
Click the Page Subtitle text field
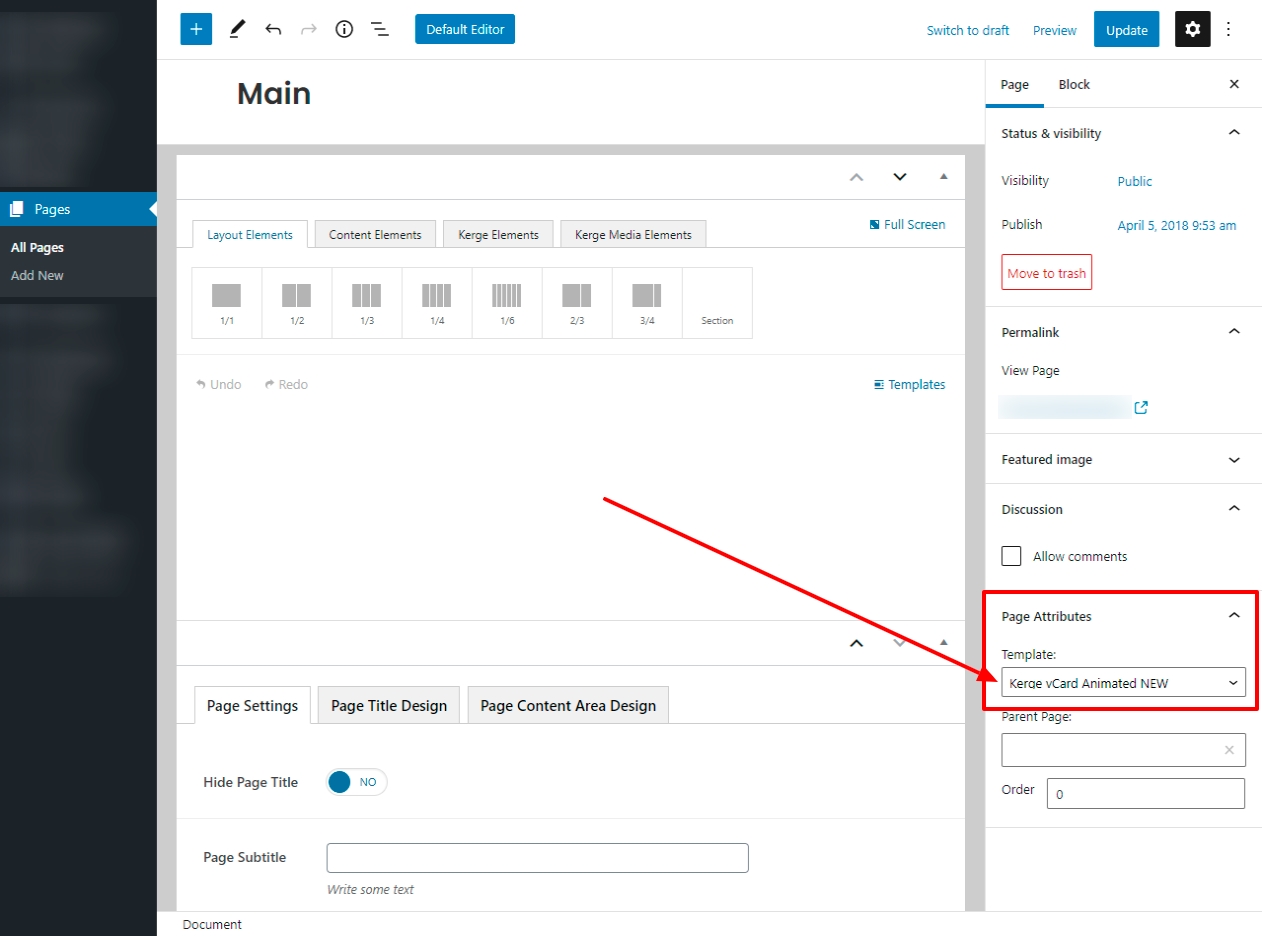[x=537, y=858]
